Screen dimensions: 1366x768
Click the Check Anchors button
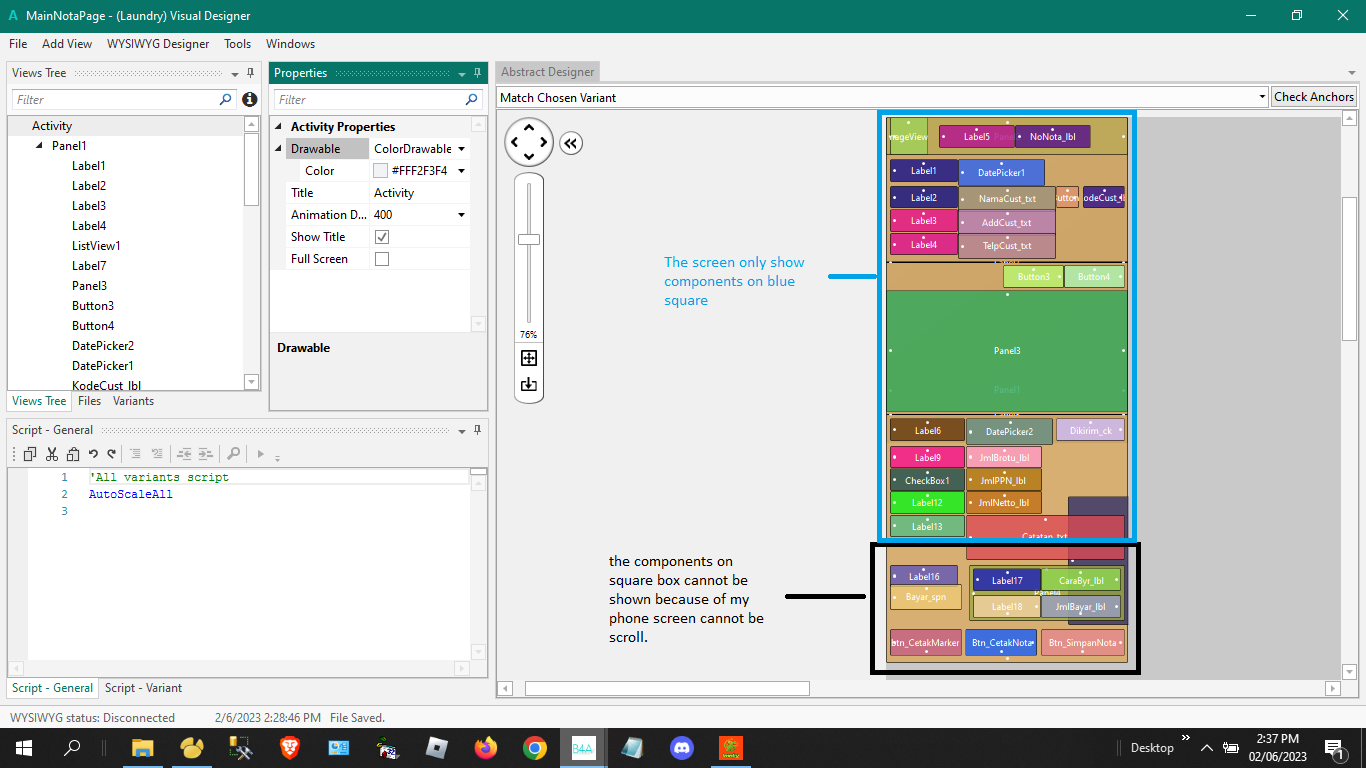point(1314,97)
